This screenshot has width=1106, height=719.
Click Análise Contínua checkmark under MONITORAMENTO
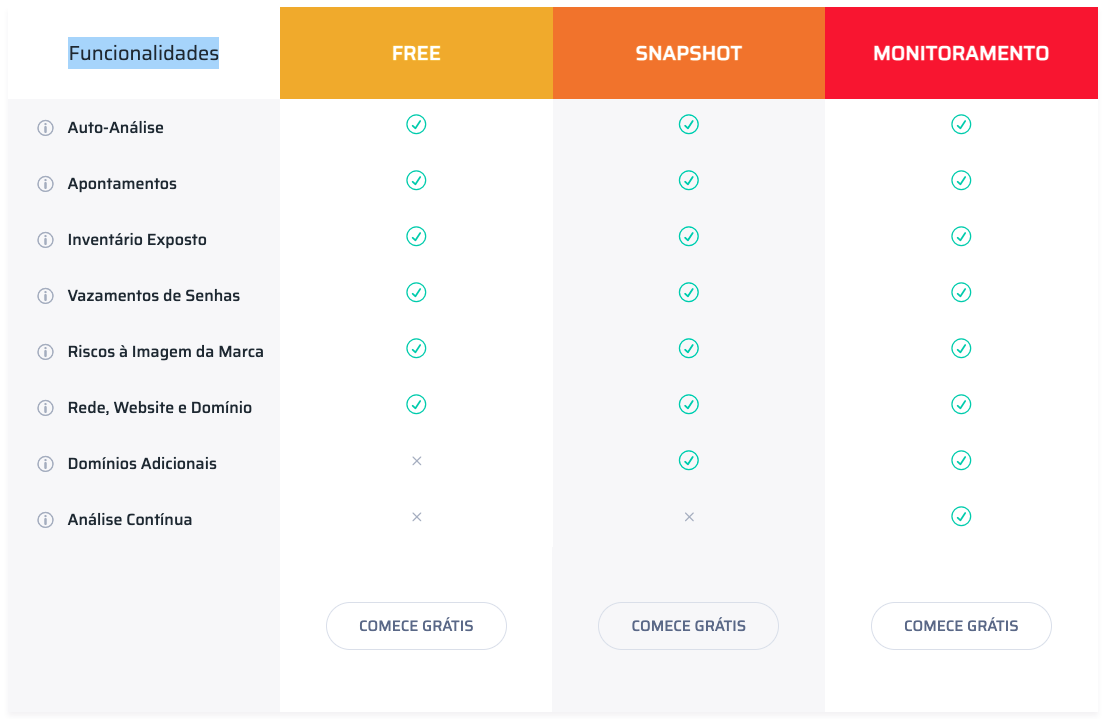pyautogui.click(x=961, y=516)
